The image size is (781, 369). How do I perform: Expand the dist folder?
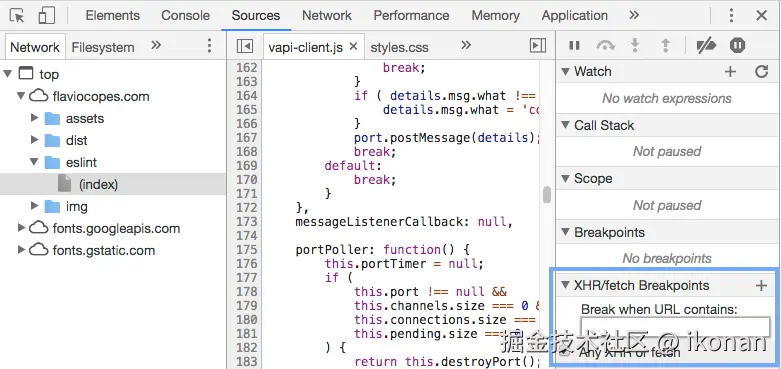click(x=34, y=140)
